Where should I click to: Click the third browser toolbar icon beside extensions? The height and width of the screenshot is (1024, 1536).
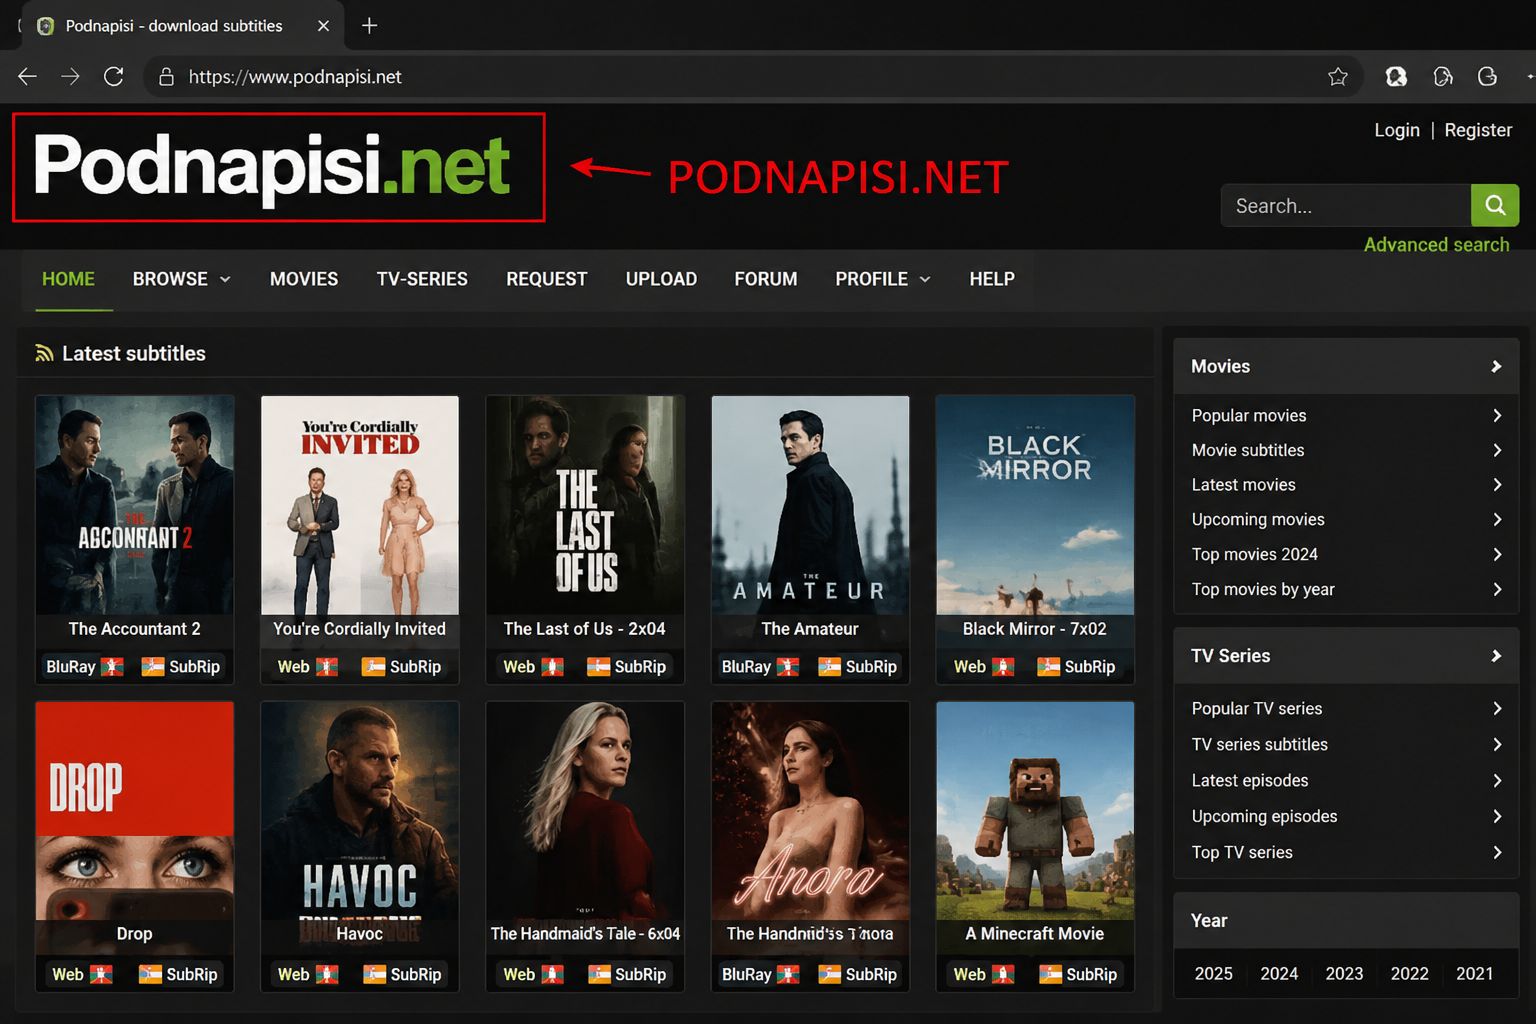(1488, 77)
